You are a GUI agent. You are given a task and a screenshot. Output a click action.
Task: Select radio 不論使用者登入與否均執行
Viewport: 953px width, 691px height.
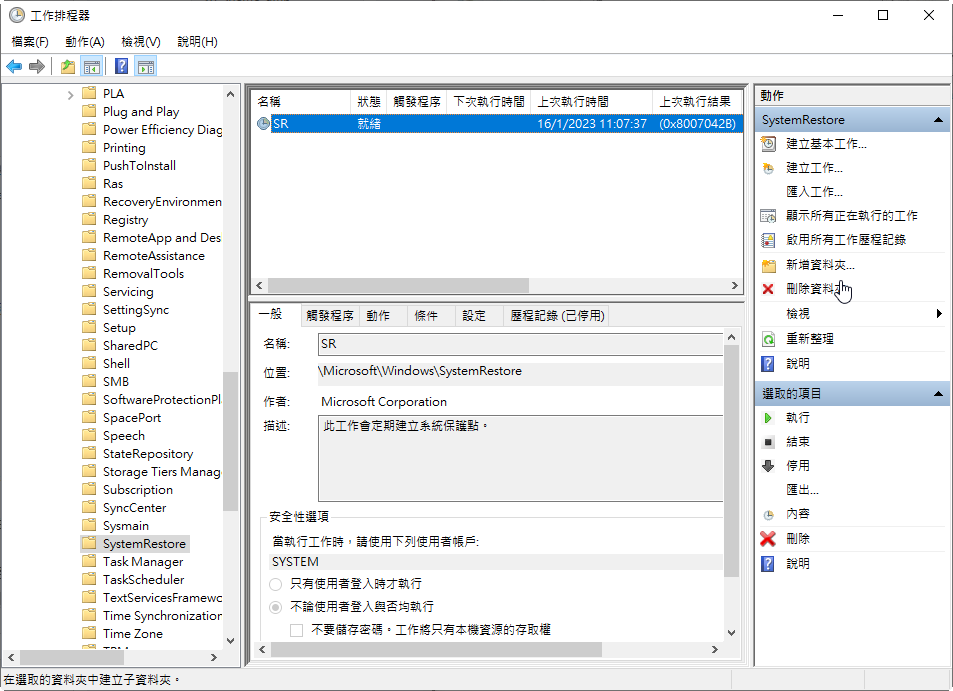coord(275,607)
